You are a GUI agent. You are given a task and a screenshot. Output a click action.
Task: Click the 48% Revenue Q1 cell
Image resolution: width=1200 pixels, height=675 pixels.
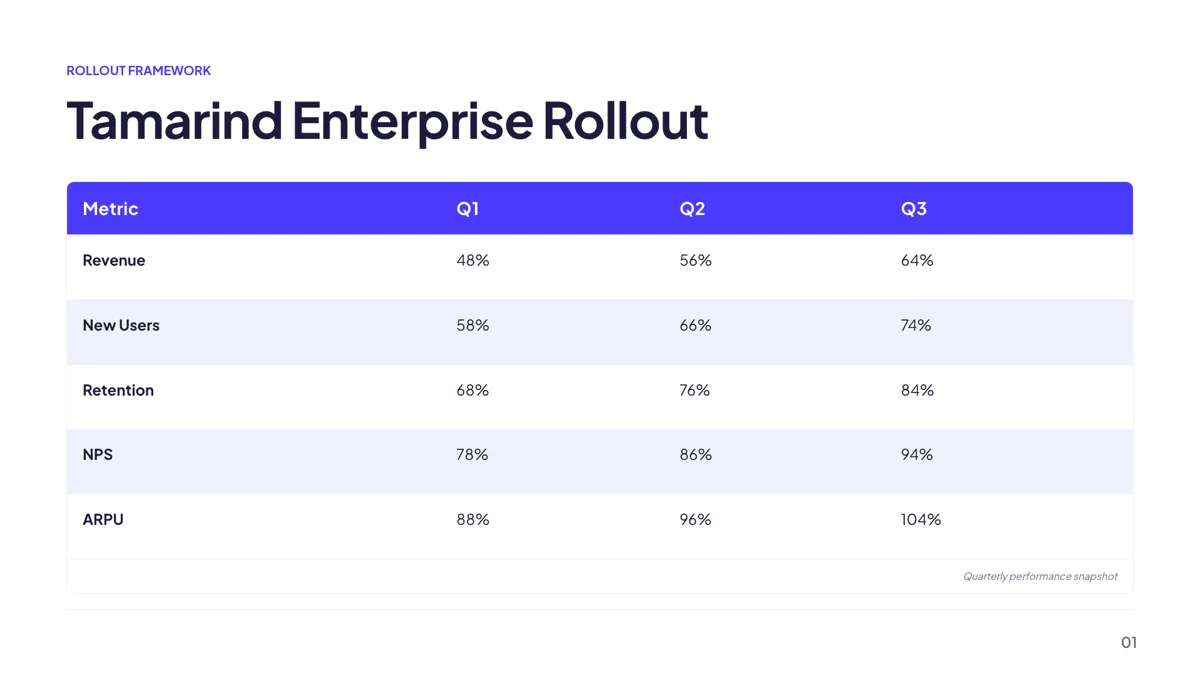473,260
